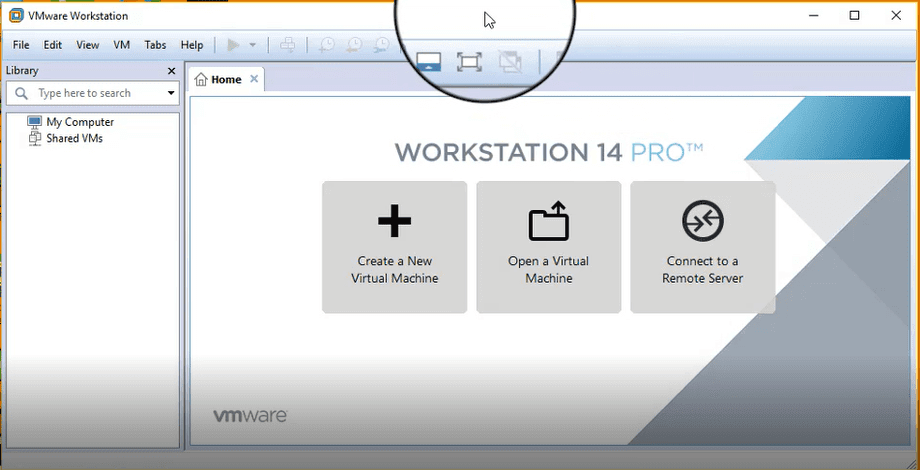Image resolution: width=920 pixels, height=470 pixels.
Task: Close the Home tab
Action: click(254, 79)
